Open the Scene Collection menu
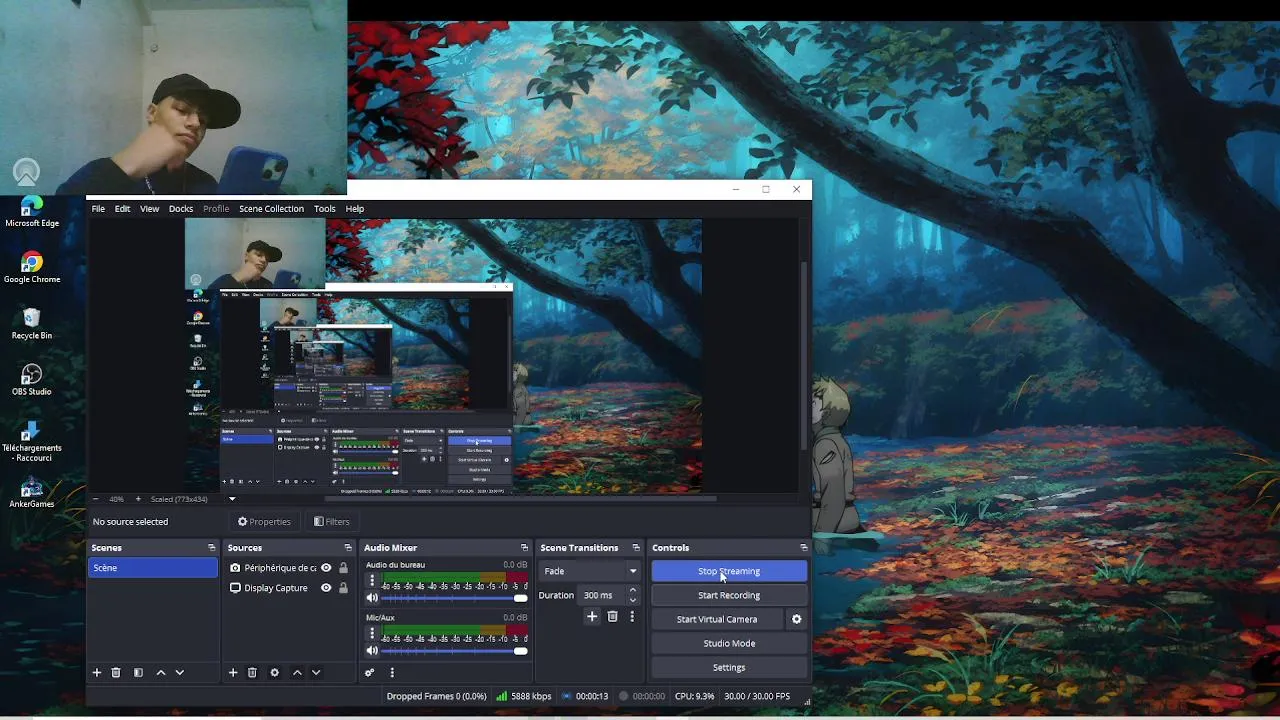1280x720 pixels. pos(271,209)
